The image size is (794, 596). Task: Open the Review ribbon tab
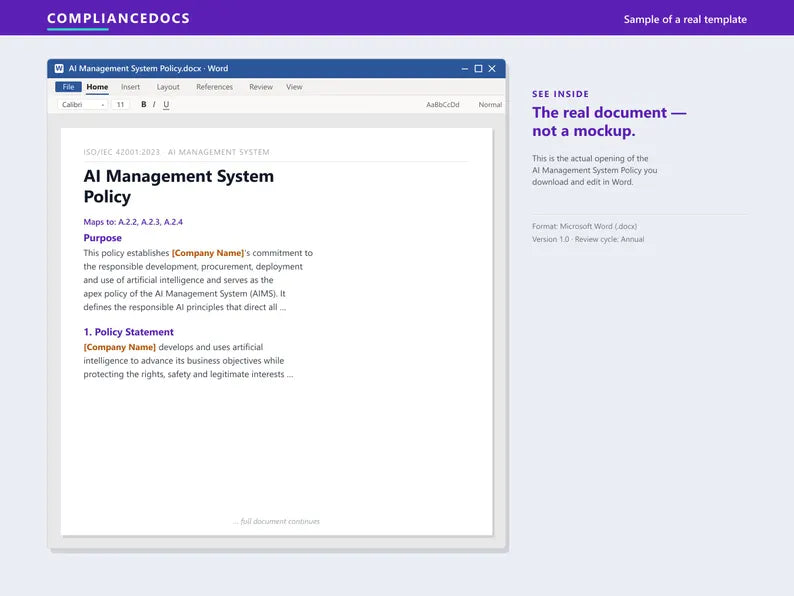(x=261, y=87)
